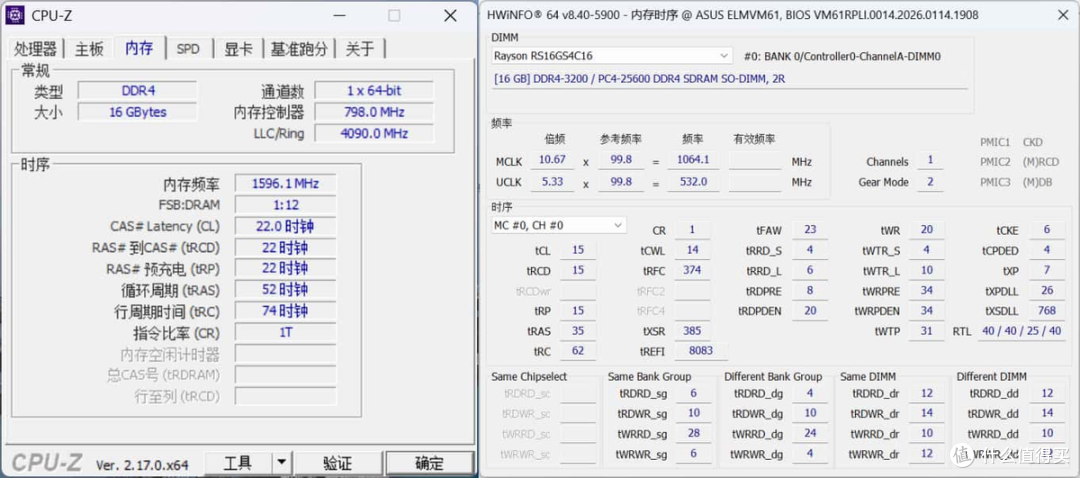1080x478 pixels.
Task: Open the MC #0, CH #0 dropdown
Action: [559, 225]
